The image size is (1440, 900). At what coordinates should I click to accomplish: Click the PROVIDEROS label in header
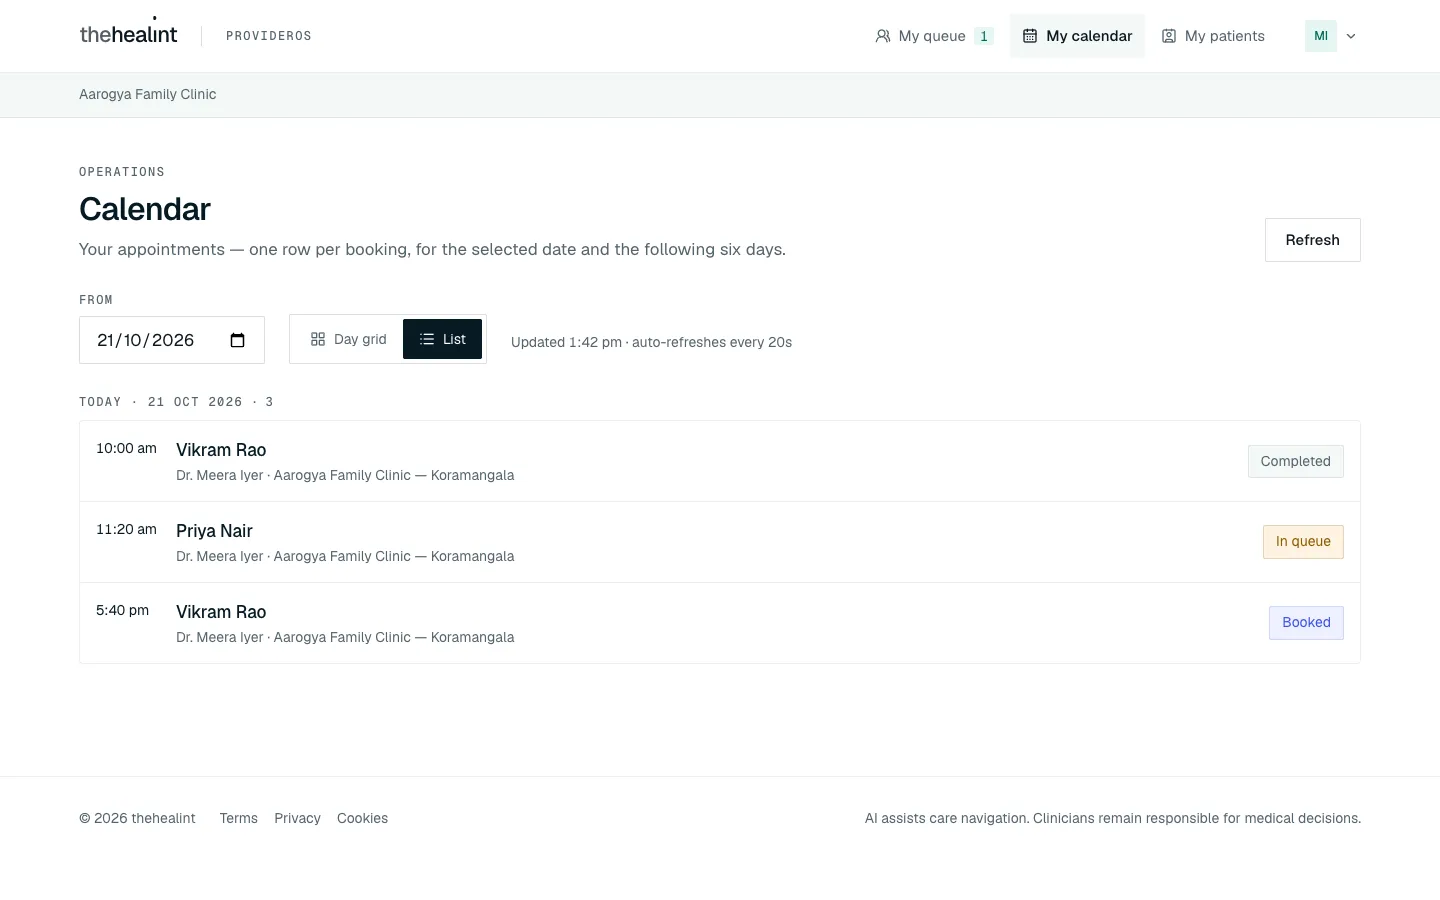[x=269, y=36]
